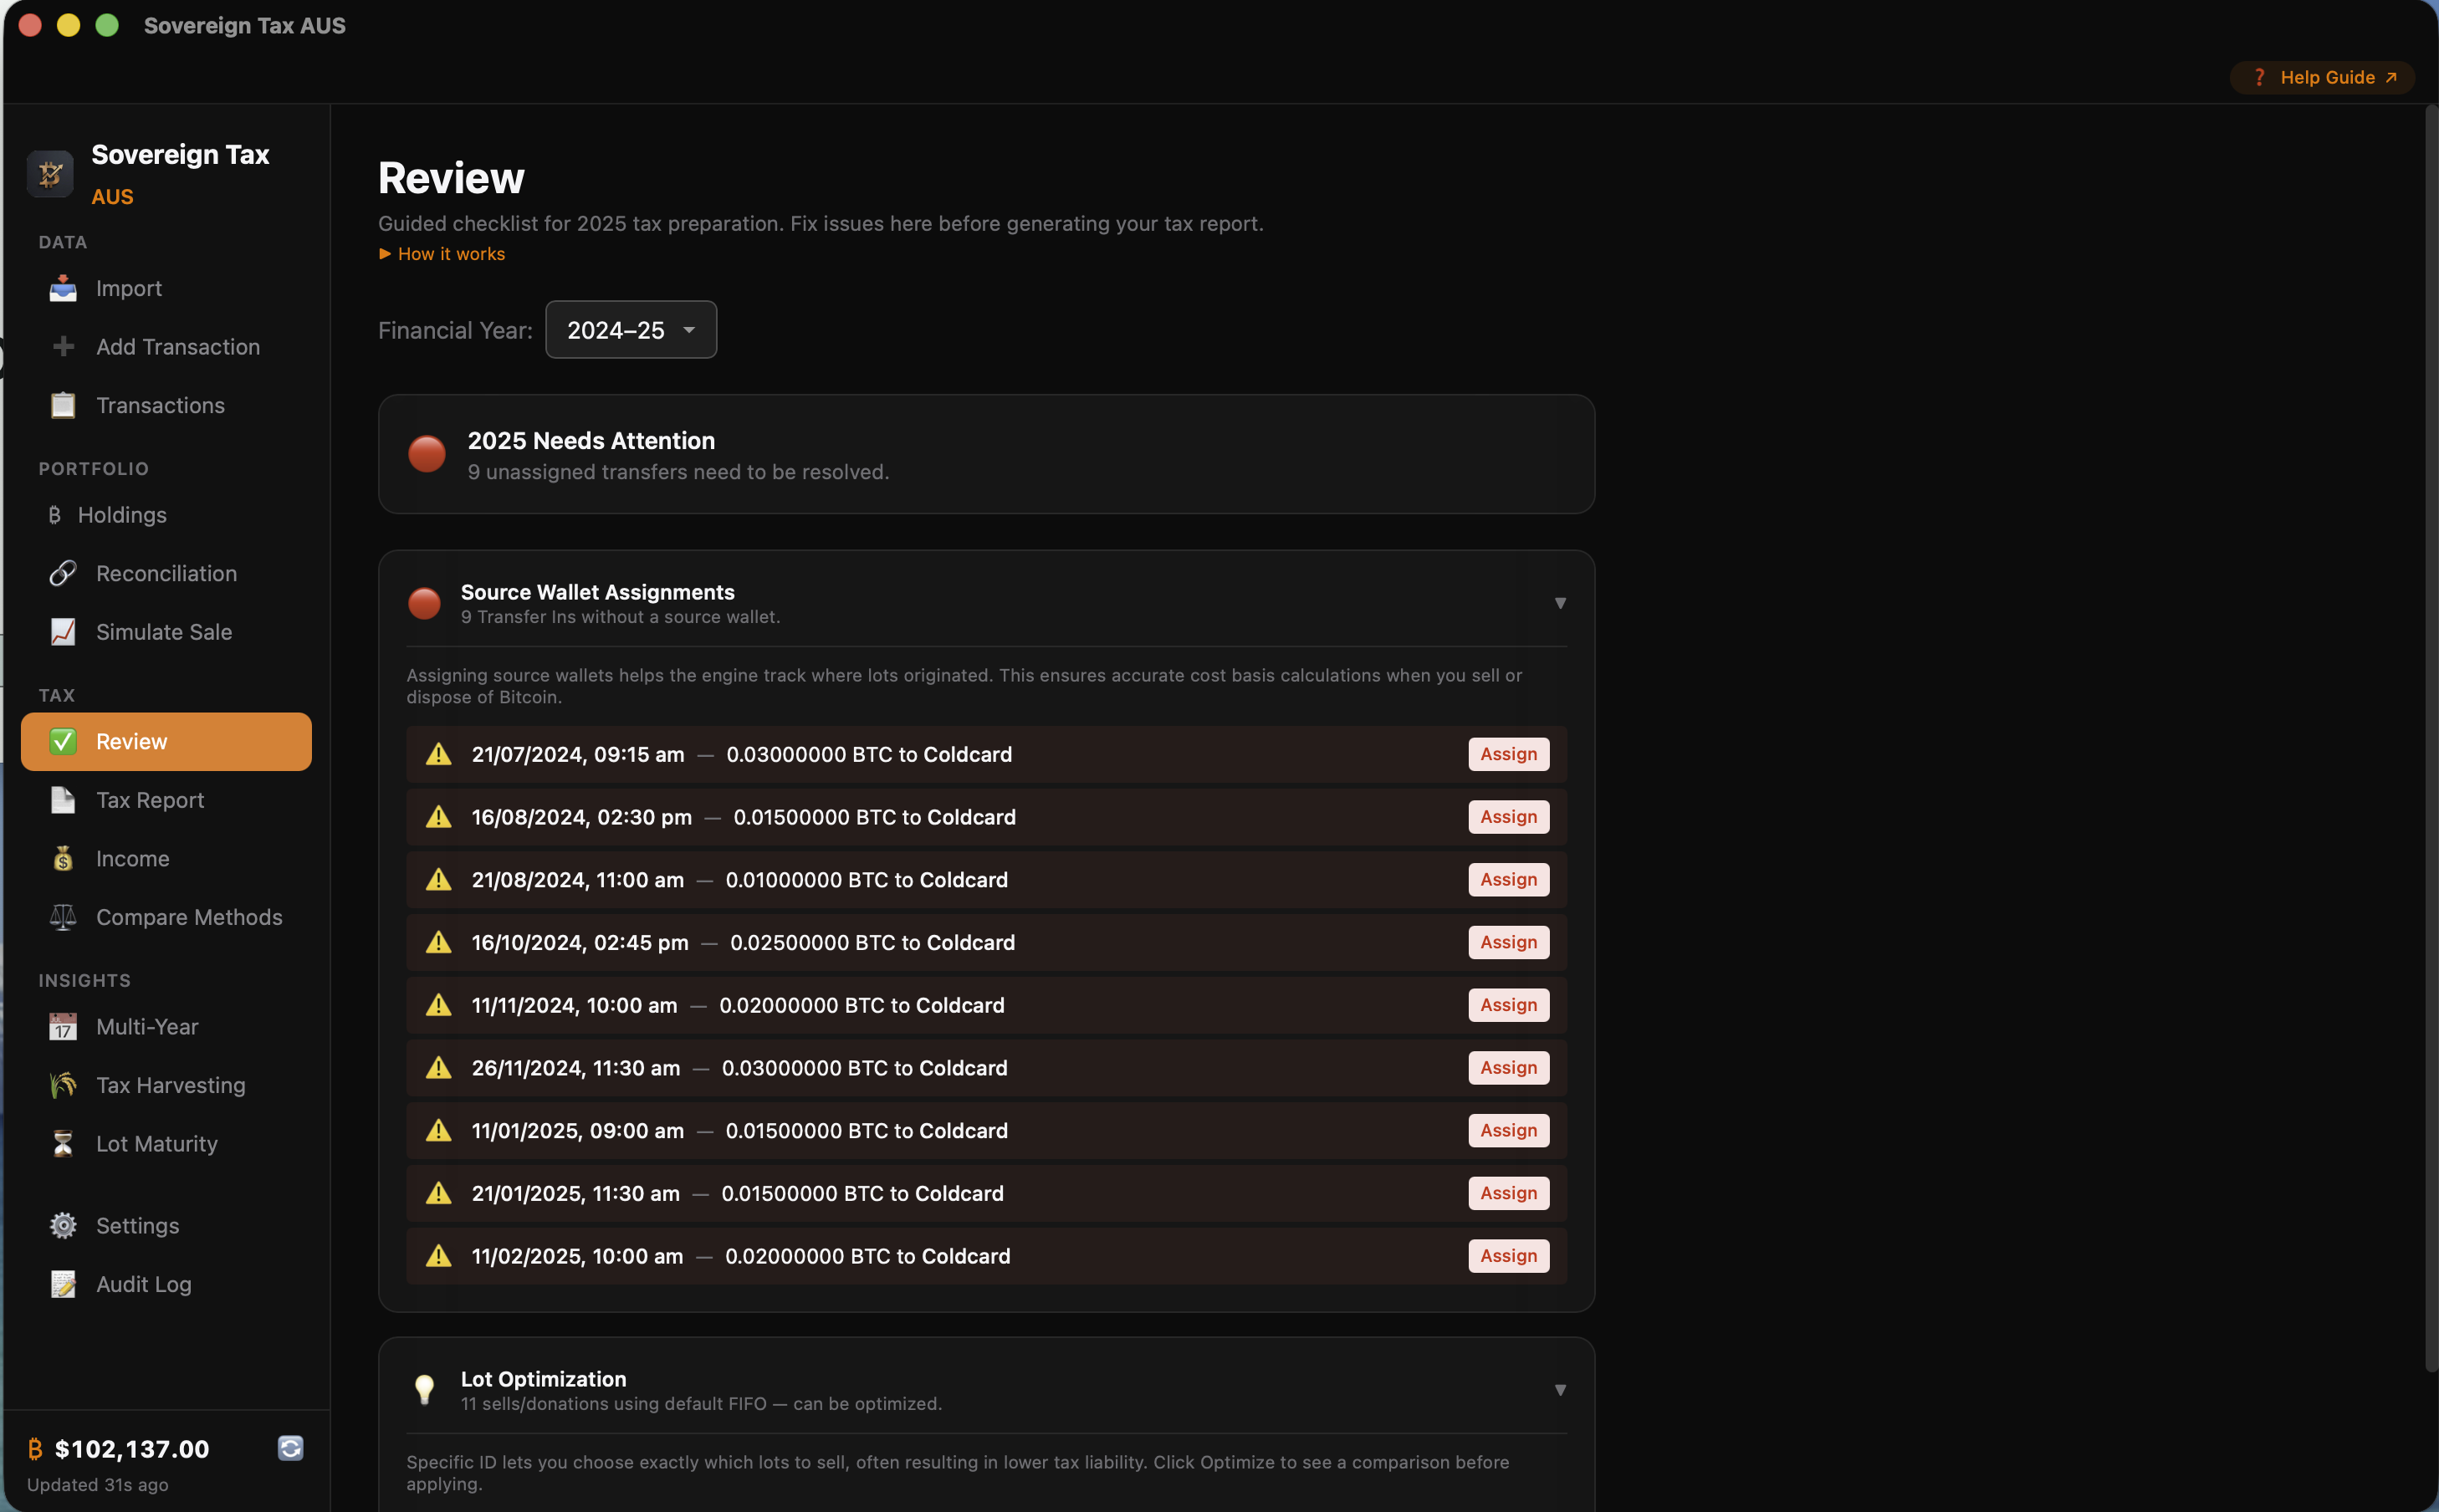Viewport: 2439px width, 1512px height.
Task: Switch to the Tax Report section
Action: pyautogui.click(x=150, y=800)
